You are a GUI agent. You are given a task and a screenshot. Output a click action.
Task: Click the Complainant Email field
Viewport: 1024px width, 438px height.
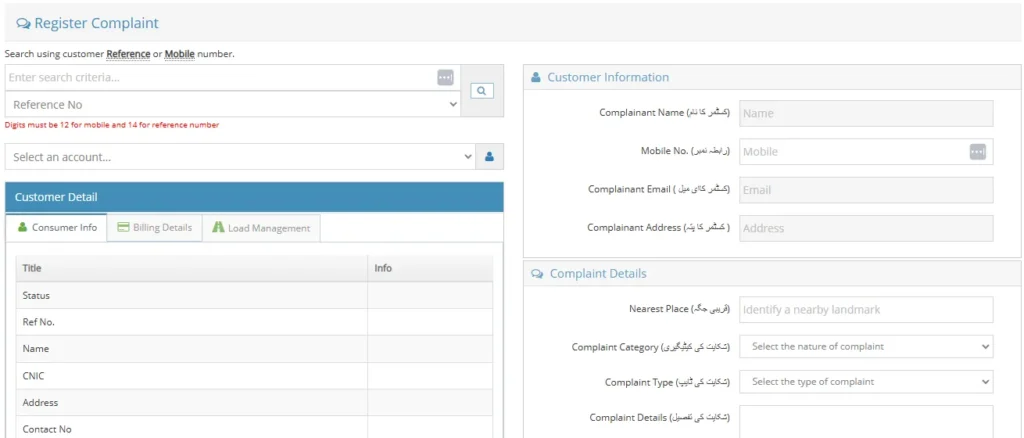pos(866,190)
